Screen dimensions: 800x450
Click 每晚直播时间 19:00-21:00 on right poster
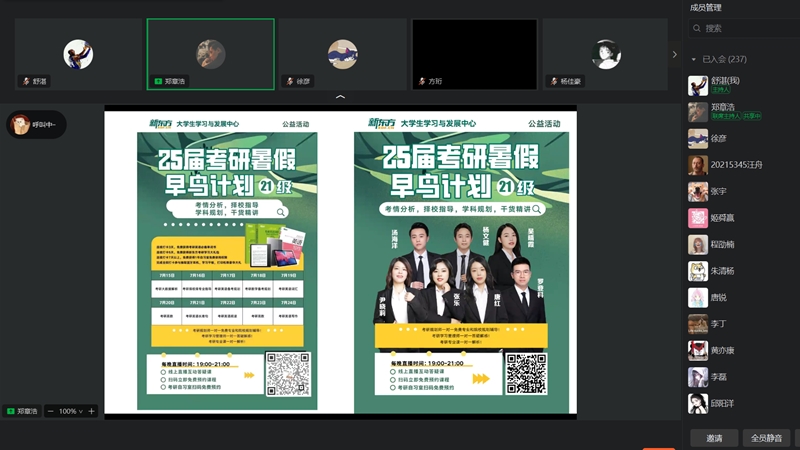pyautogui.click(x=427, y=363)
